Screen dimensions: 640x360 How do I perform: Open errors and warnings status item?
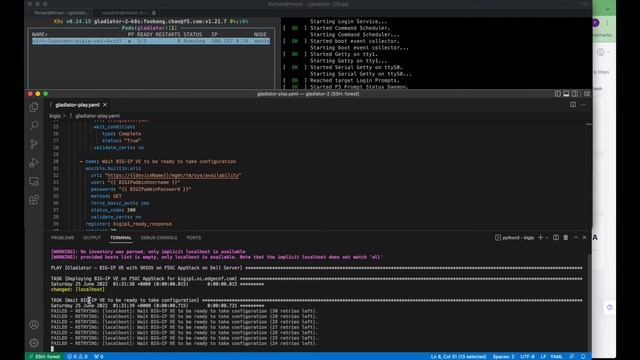click(x=78, y=357)
